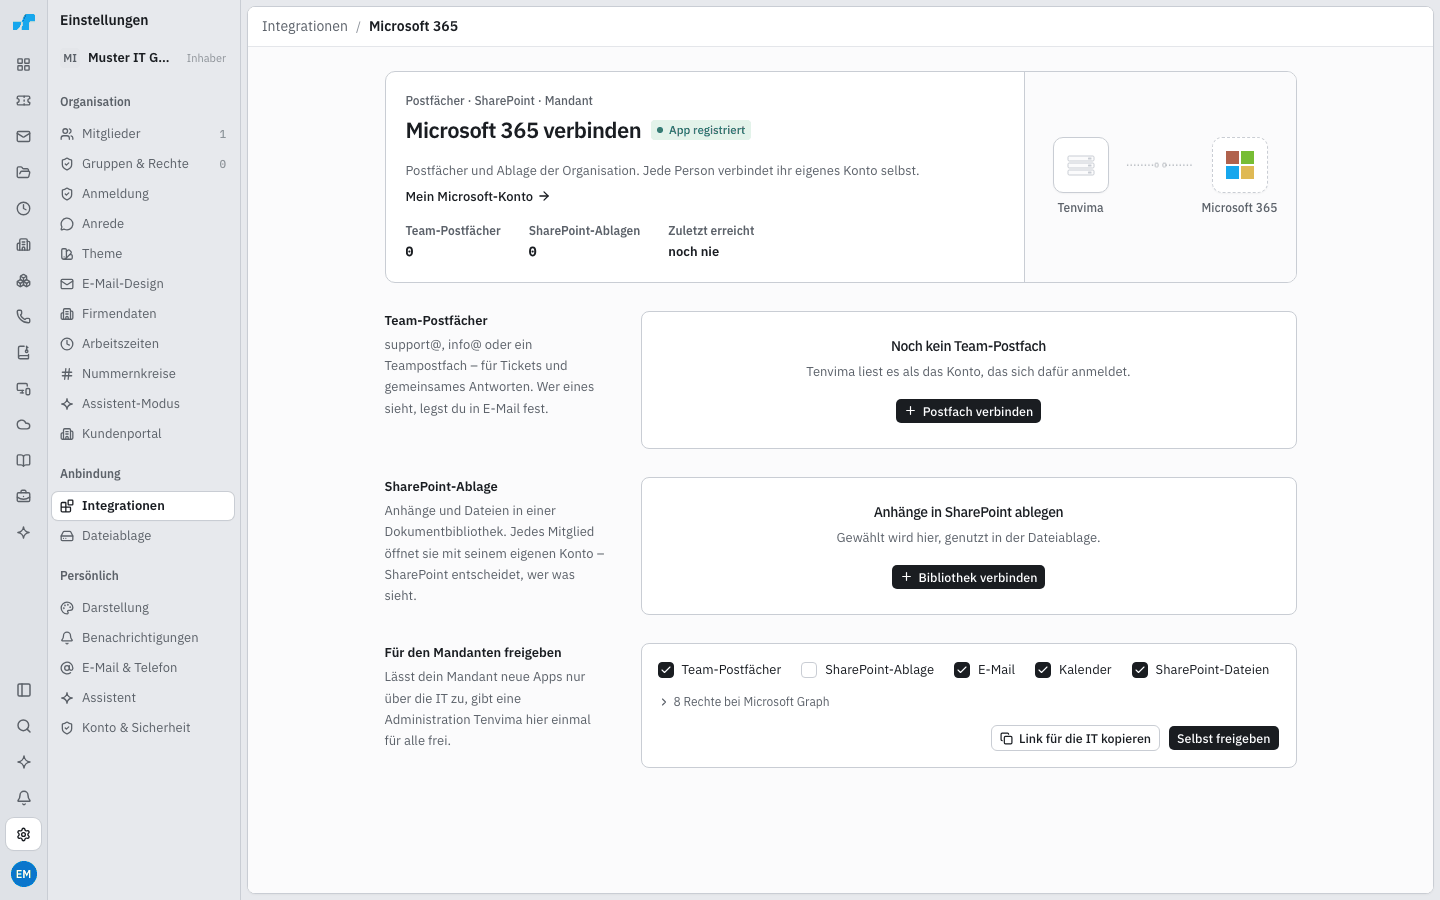Go back via the Integrationen breadcrumb
This screenshot has height=900, width=1440.
coord(305,26)
